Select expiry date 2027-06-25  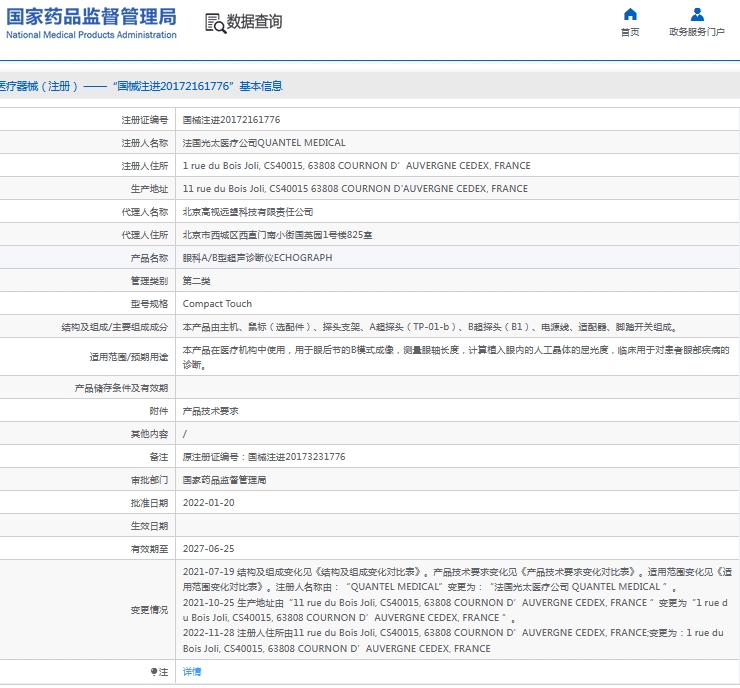pyautogui.click(x=209, y=548)
